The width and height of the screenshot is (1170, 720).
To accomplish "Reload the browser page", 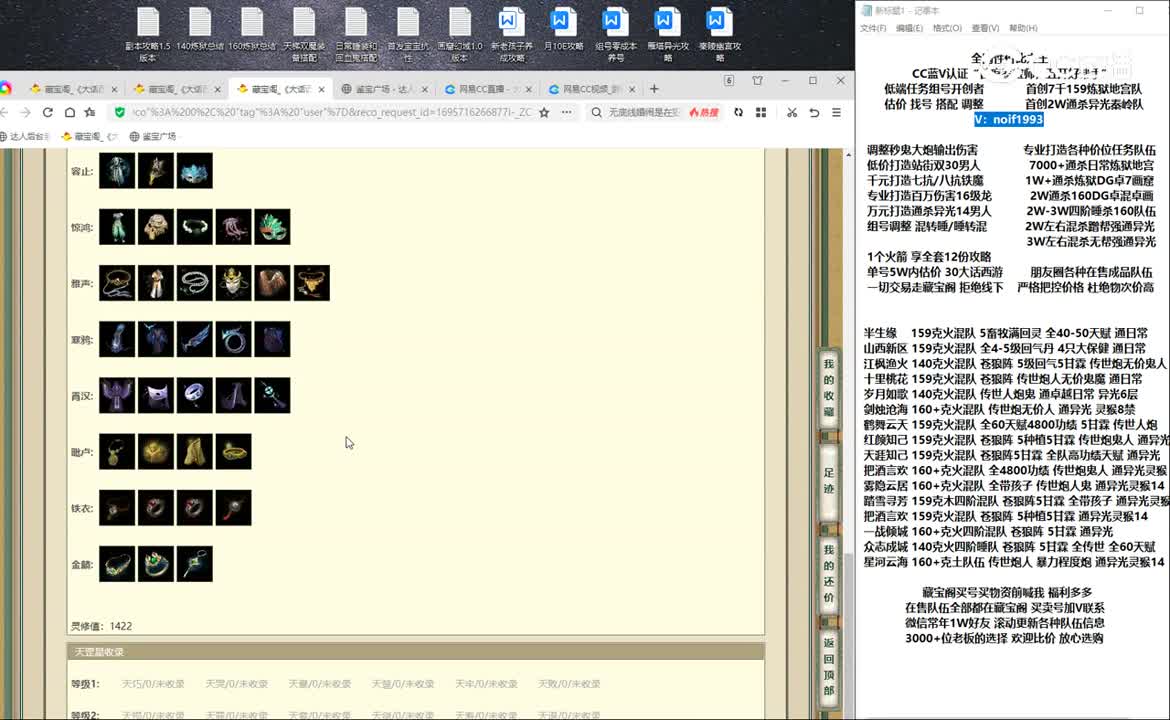I will (x=48, y=112).
